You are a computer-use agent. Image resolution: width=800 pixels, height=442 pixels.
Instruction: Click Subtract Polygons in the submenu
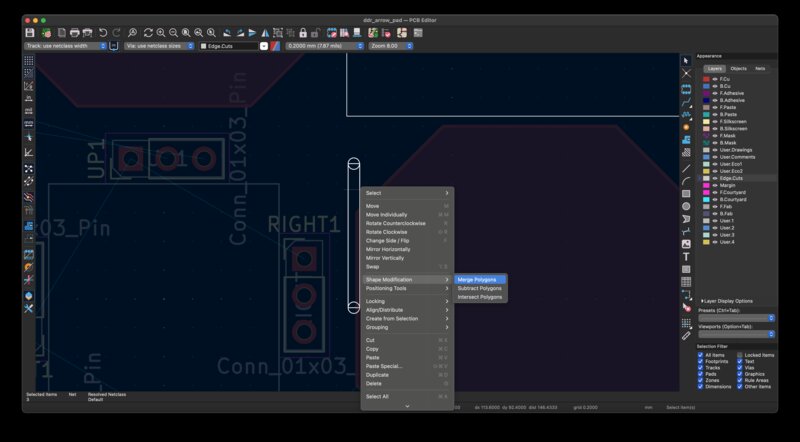[479, 288]
